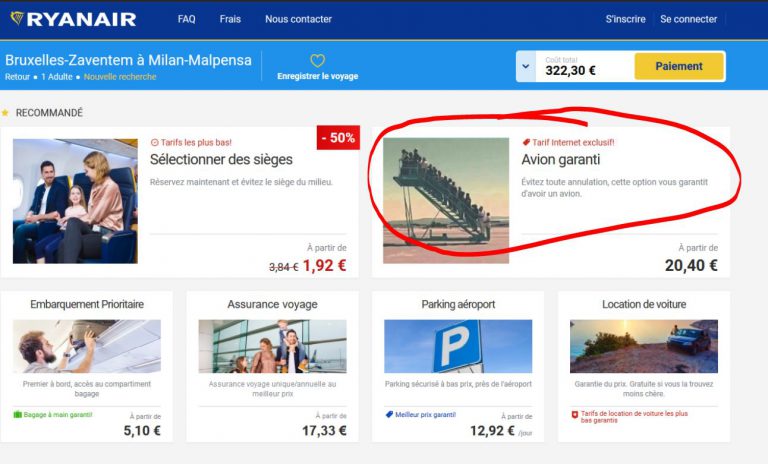The image size is (768, 464).
Task: Click the Embarquement Prioritaire photo
Action: 87,346
